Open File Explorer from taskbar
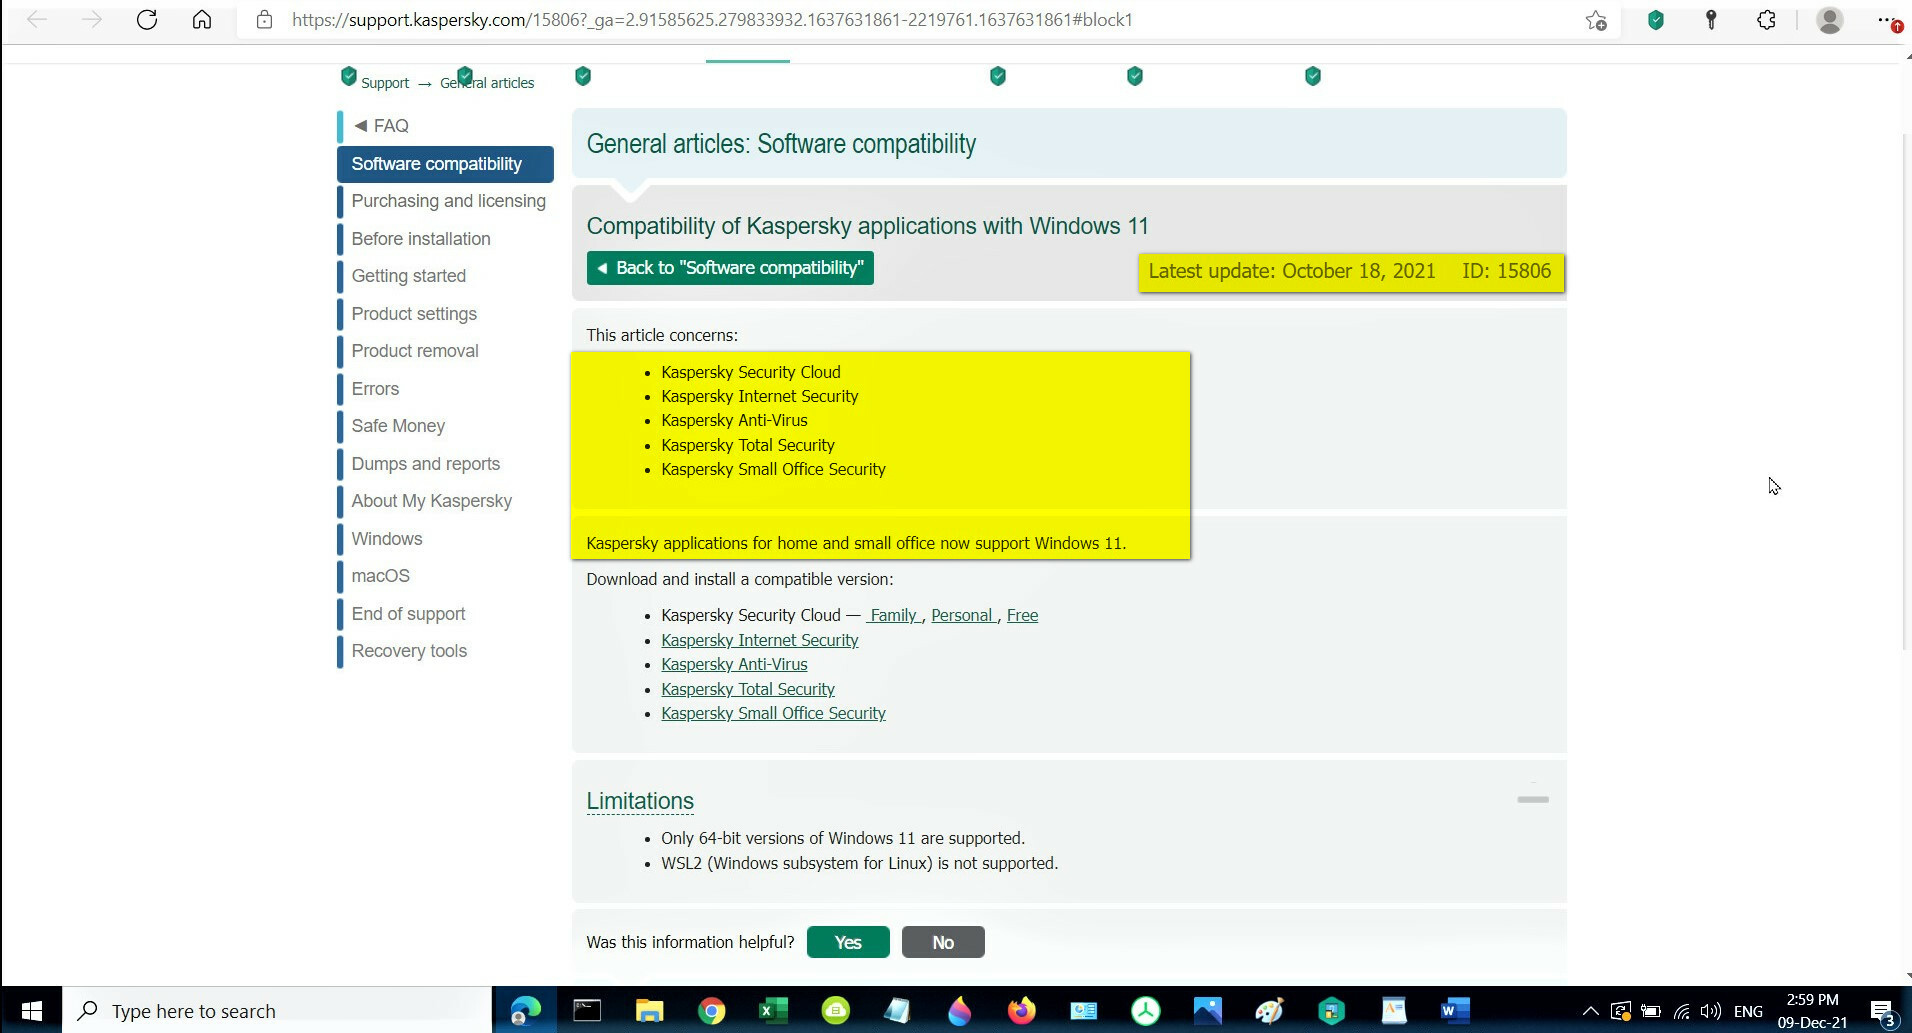This screenshot has width=1912, height=1033. [x=649, y=1011]
